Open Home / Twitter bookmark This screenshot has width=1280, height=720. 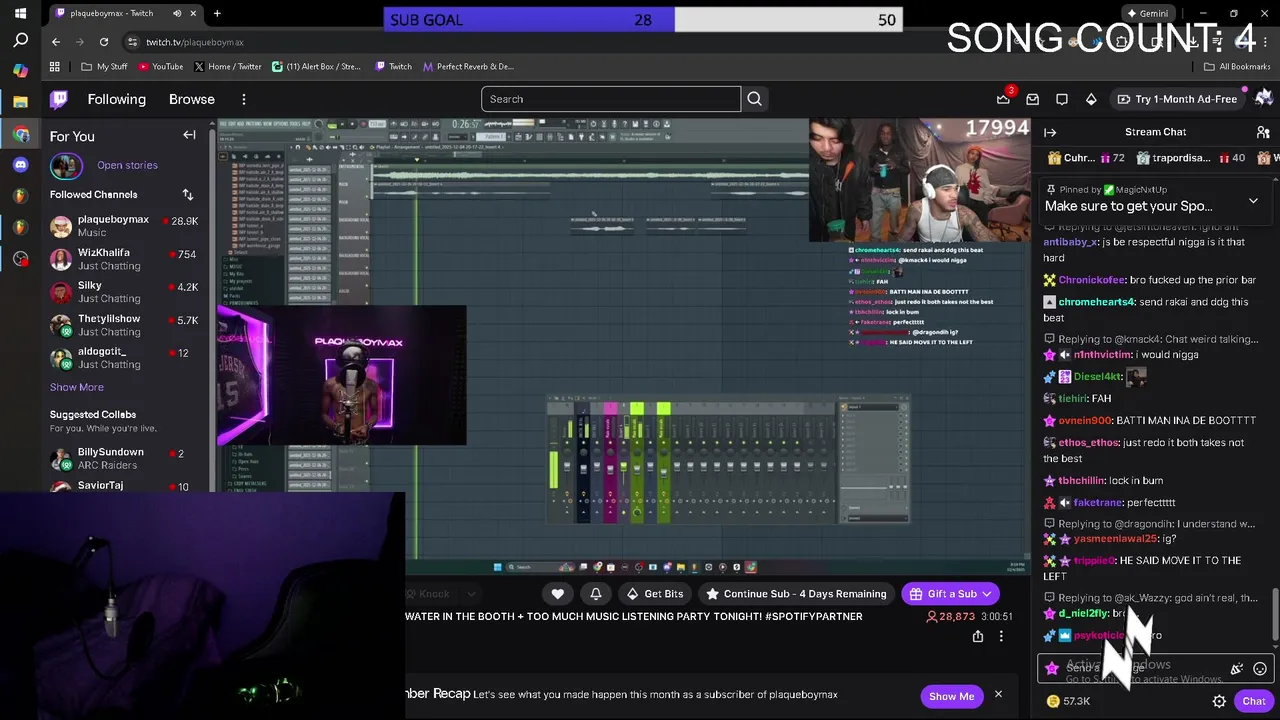228,67
